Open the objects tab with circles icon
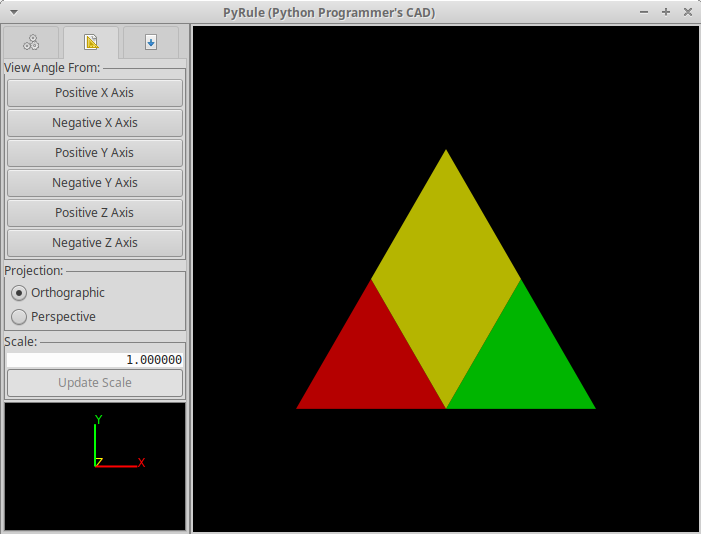 point(31,42)
